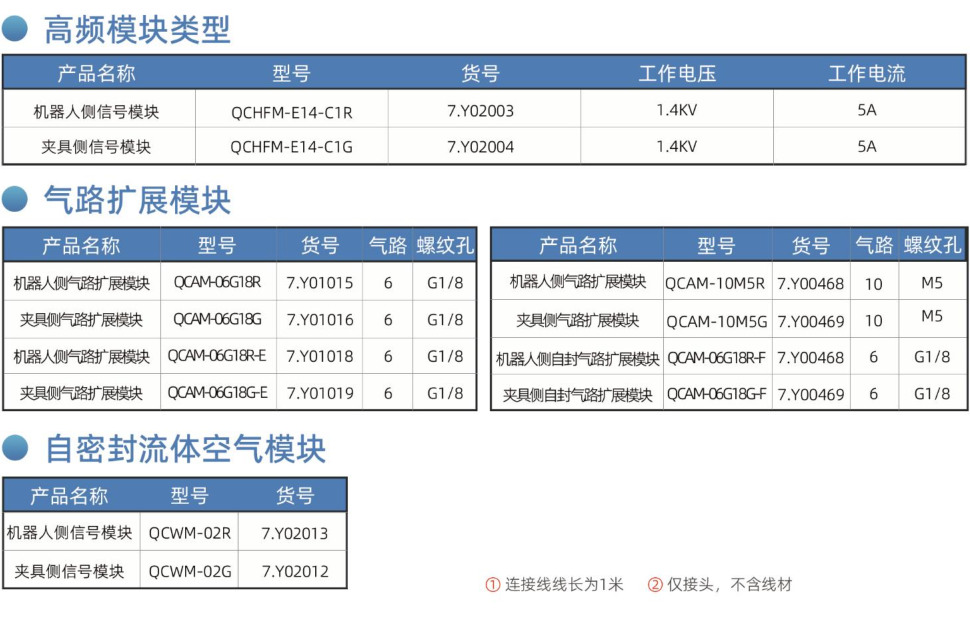Screen dimensions: 970x623
Task: Select the 工作电压 column header
Action: point(677,74)
